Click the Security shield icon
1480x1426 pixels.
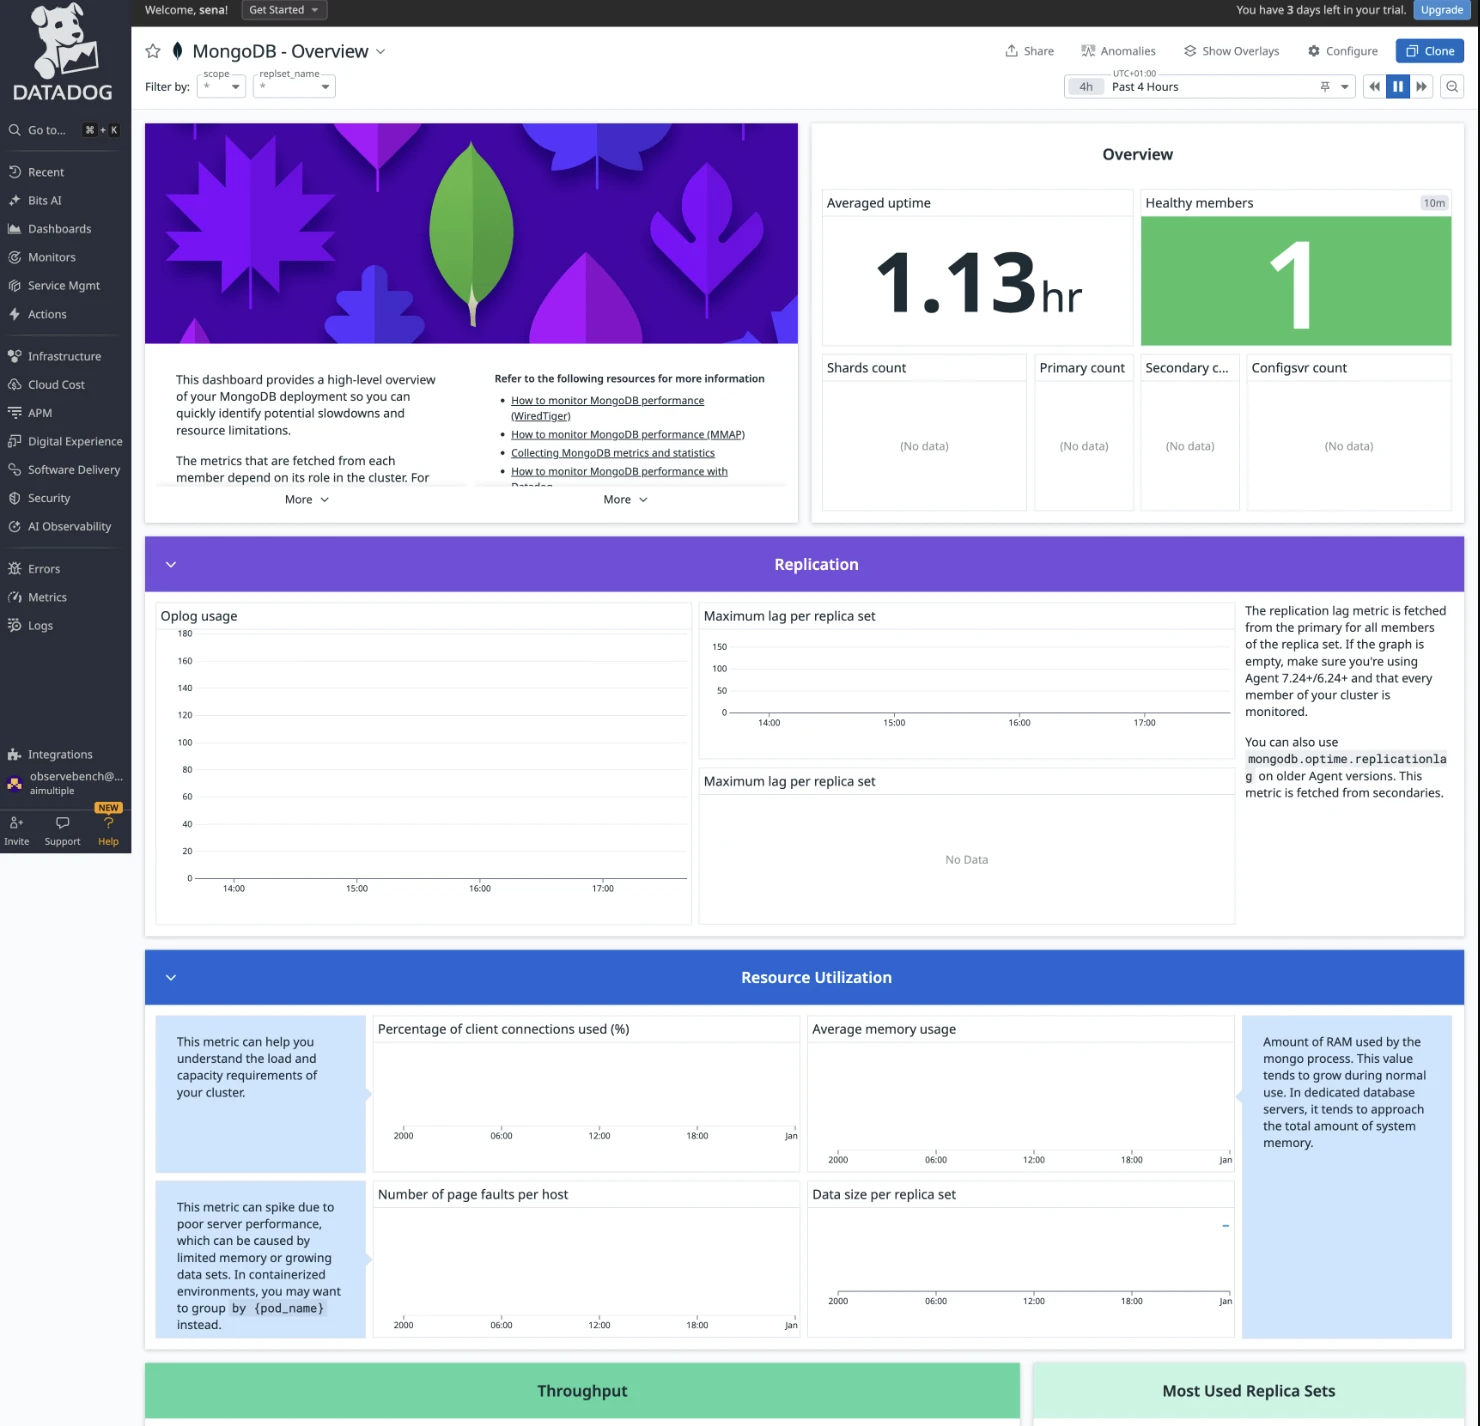click(15, 498)
